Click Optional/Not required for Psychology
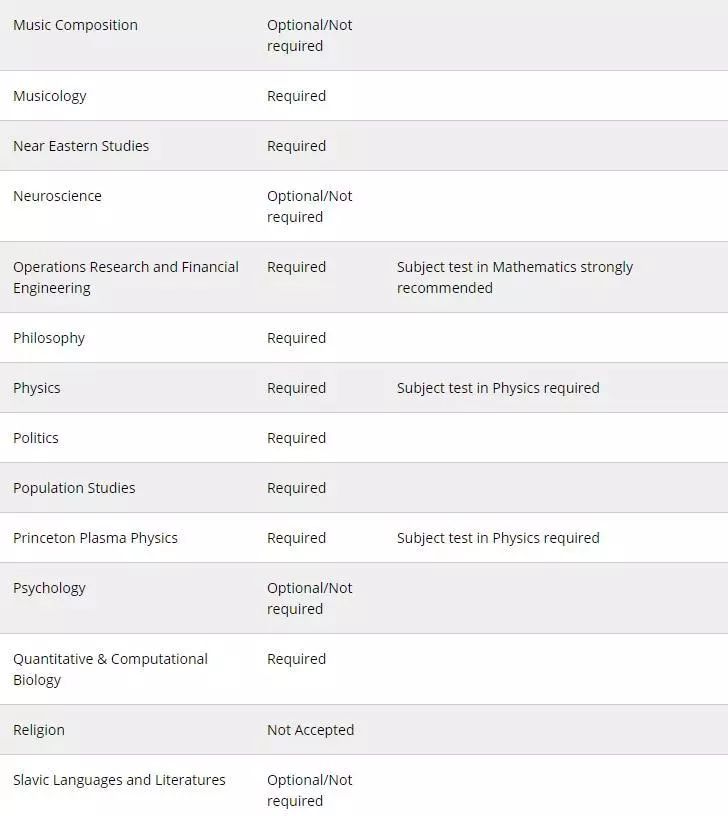Screen dimensions: 728x816 pyautogui.click(x=309, y=598)
